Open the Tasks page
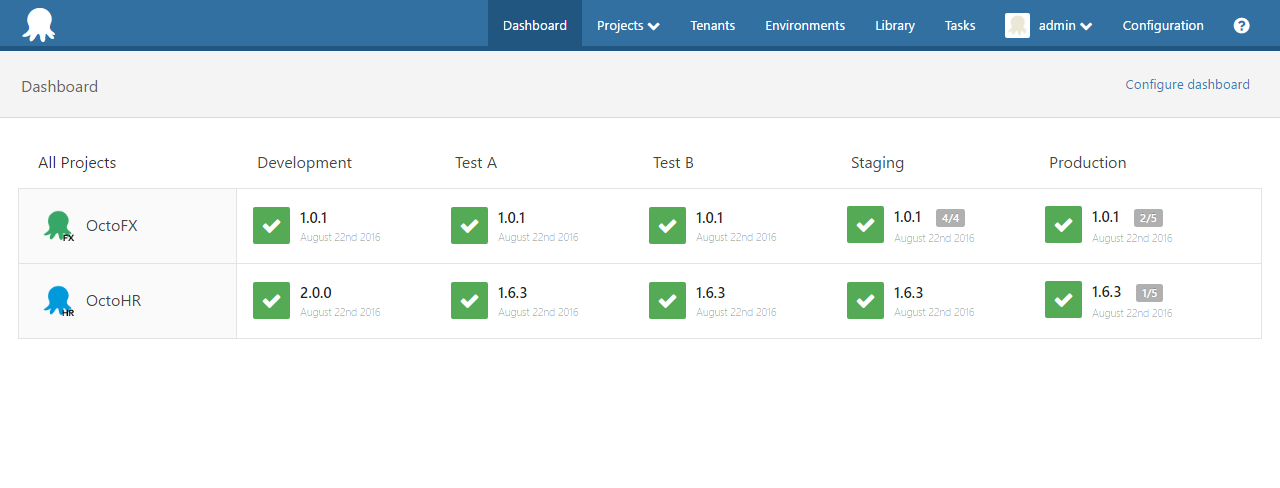This screenshot has height=488, width=1280. click(x=960, y=26)
